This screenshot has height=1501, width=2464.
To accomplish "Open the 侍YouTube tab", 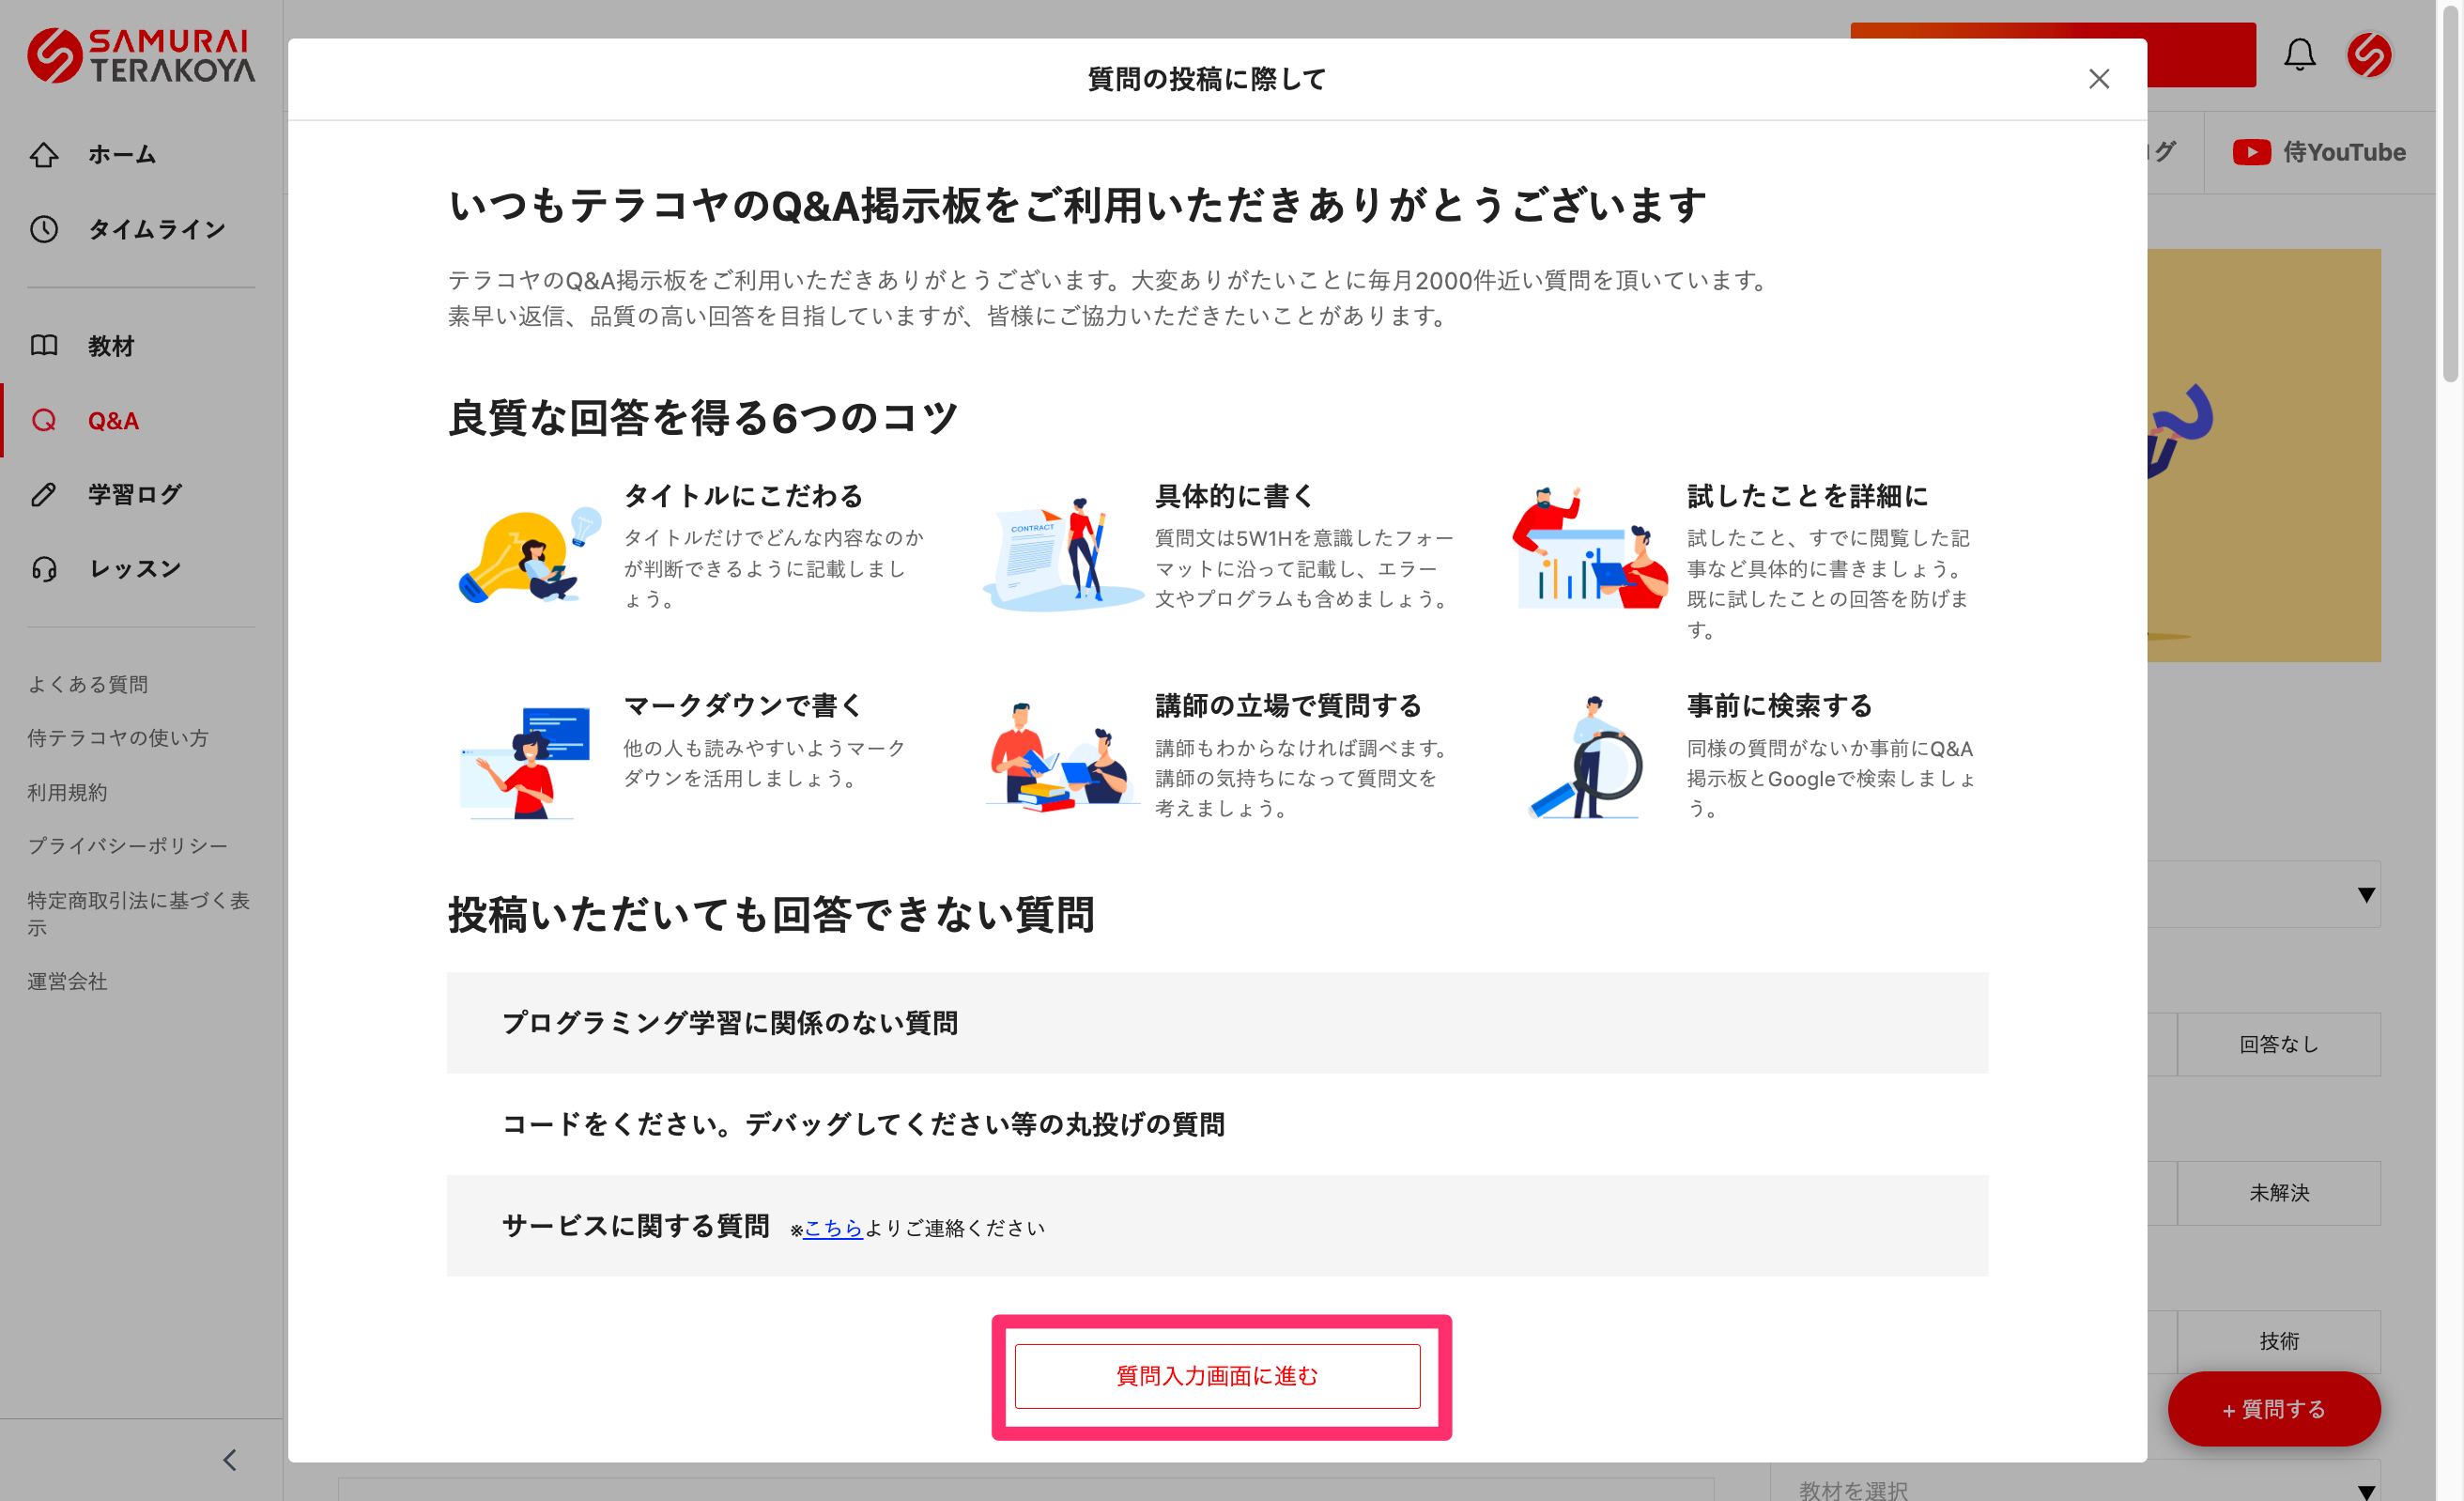I will (x=2319, y=152).
